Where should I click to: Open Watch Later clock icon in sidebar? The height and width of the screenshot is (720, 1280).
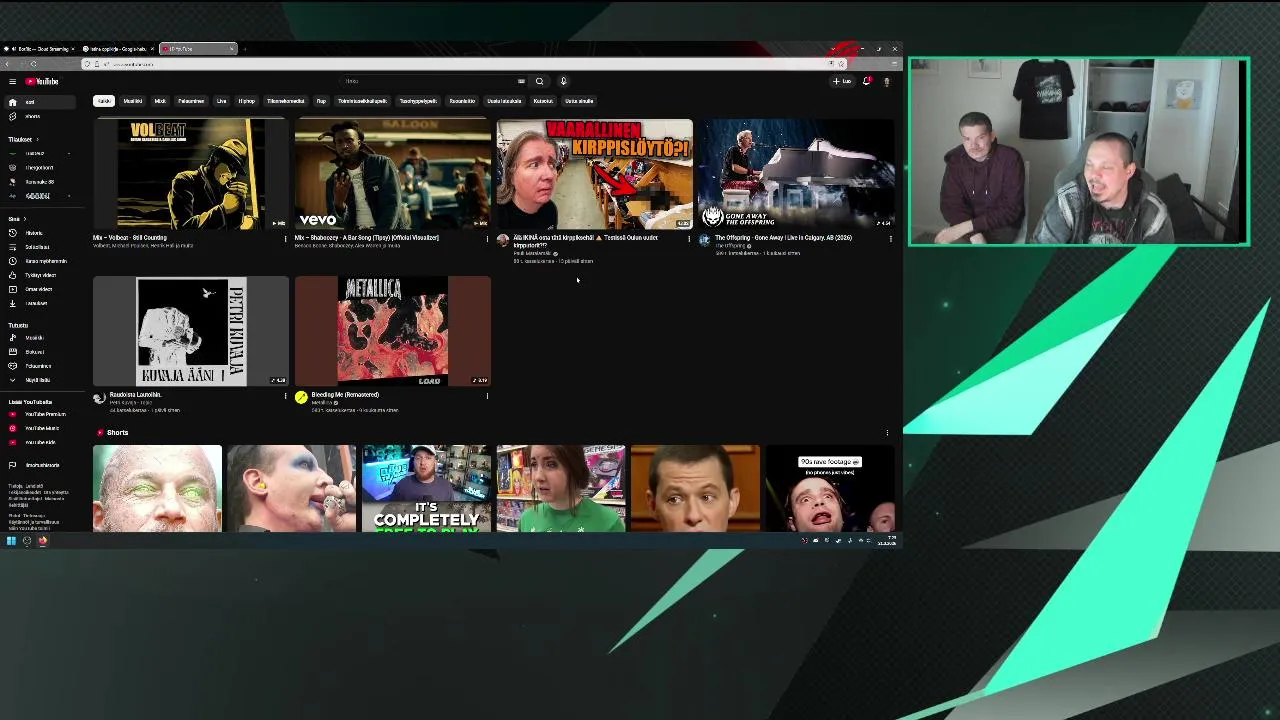pos(12,261)
